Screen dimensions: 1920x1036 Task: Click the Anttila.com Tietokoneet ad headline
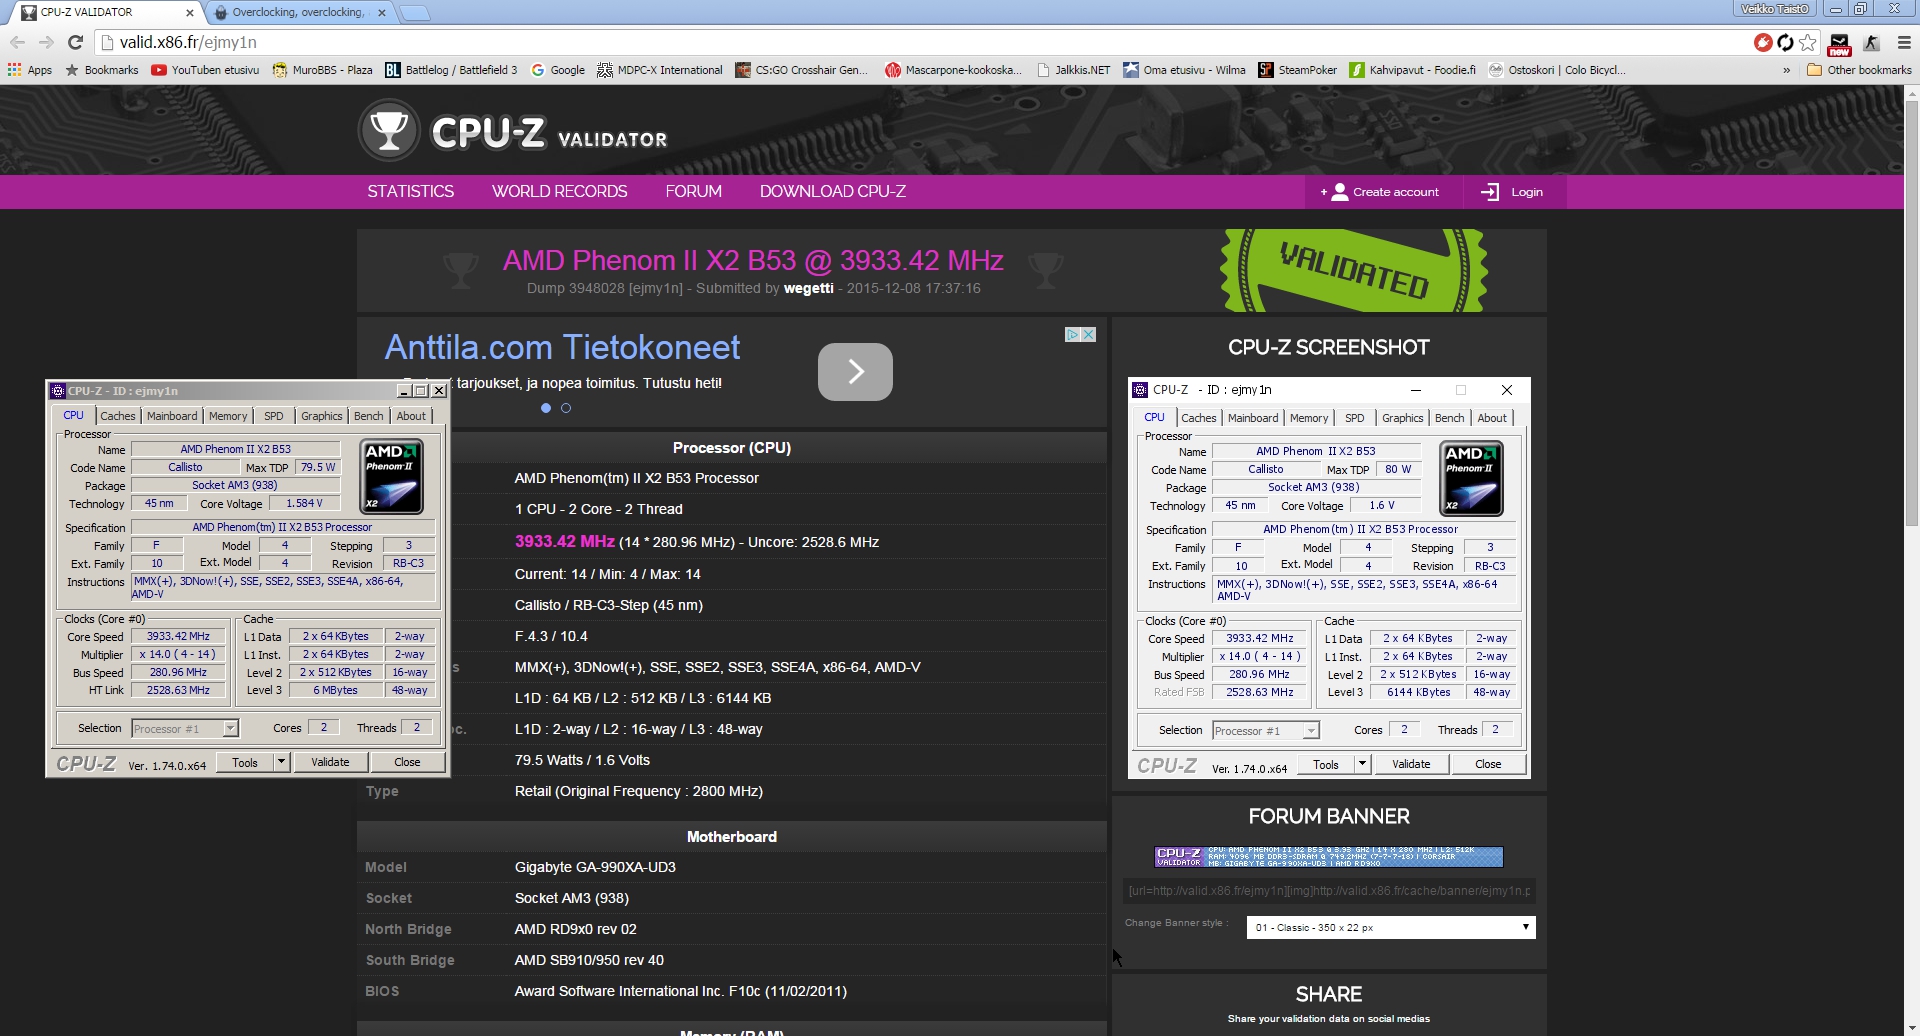pyautogui.click(x=562, y=347)
